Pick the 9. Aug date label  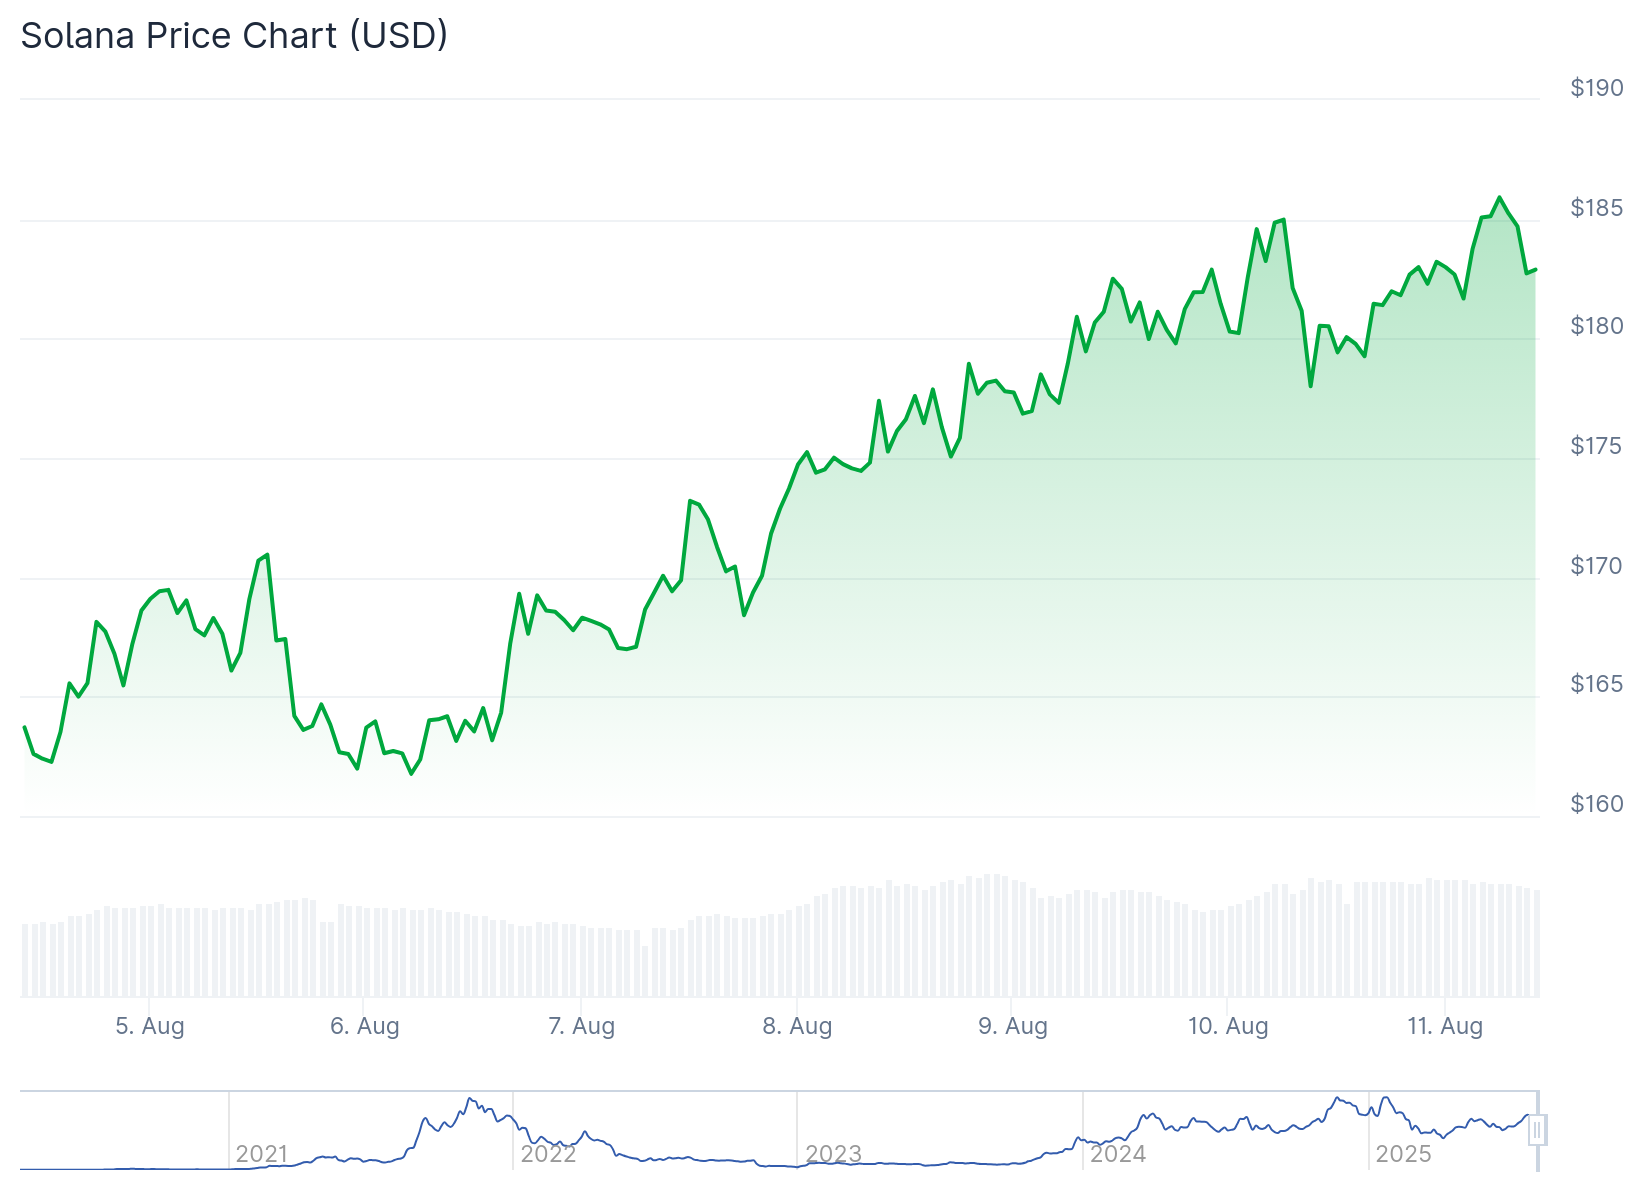click(x=1013, y=1026)
